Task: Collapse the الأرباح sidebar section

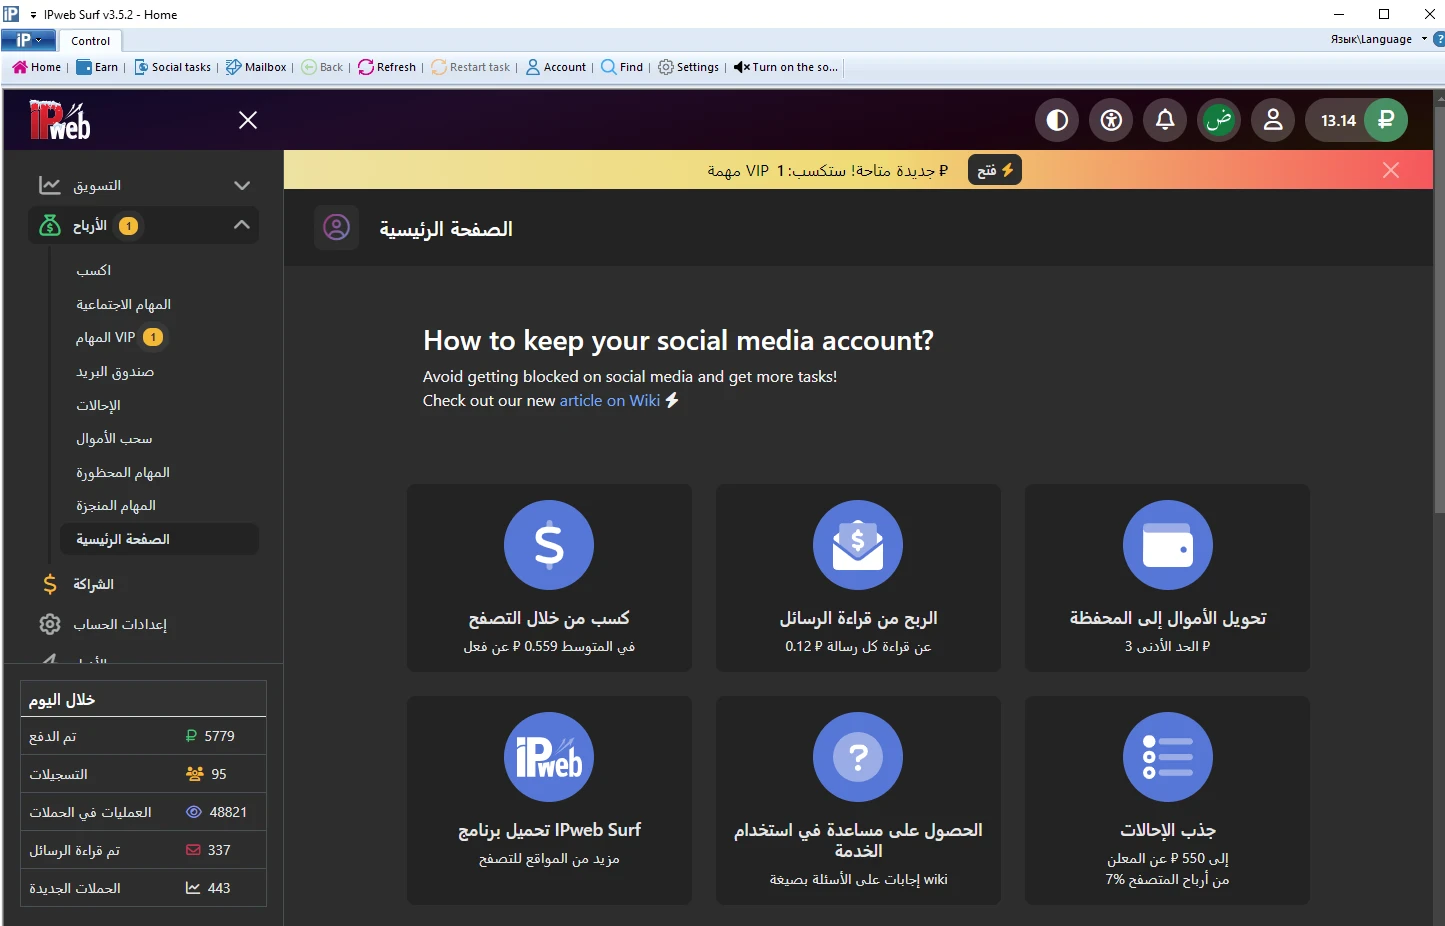Action: pyautogui.click(x=142, y=225)
